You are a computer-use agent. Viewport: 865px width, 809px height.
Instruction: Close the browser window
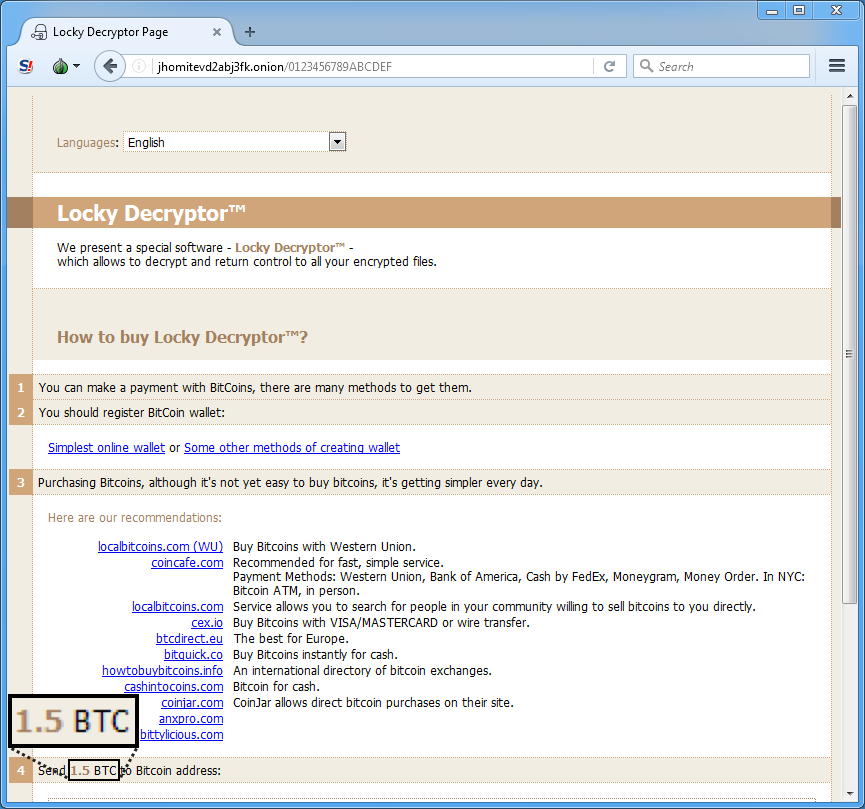click(x=836, y=10)
